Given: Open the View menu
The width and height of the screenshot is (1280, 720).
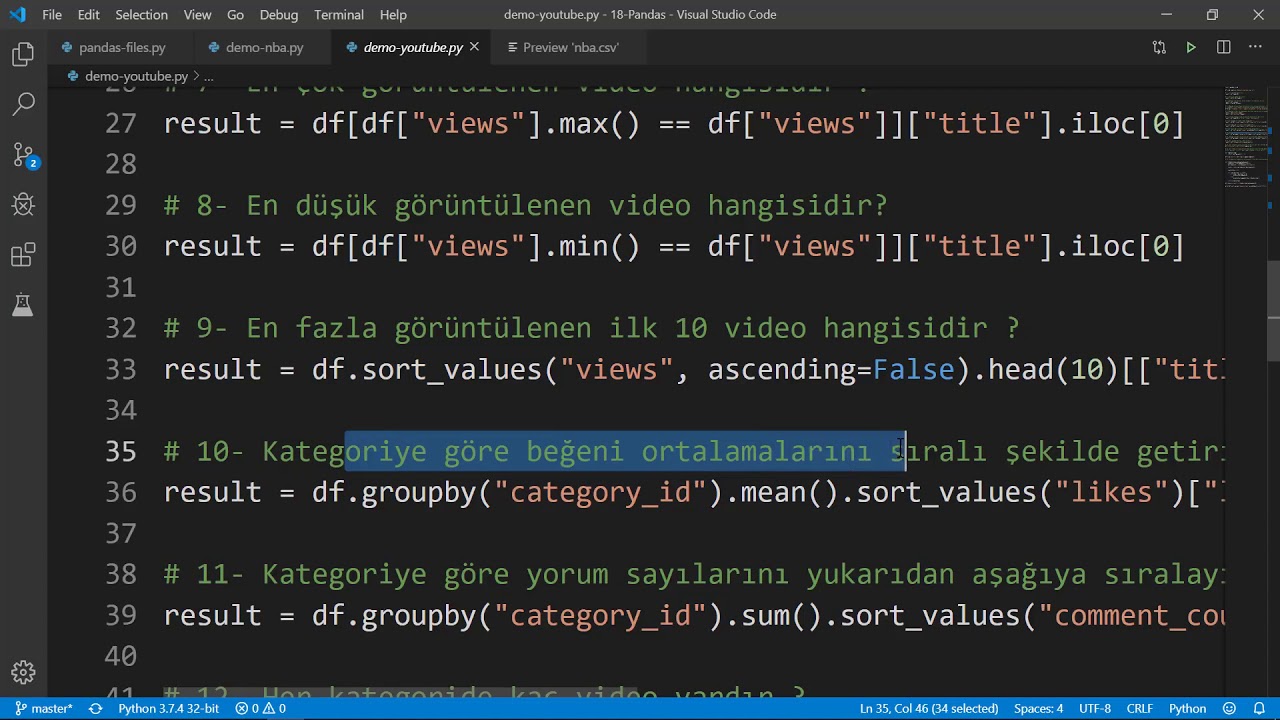Looking at the screenshot, I should point(197,15).
